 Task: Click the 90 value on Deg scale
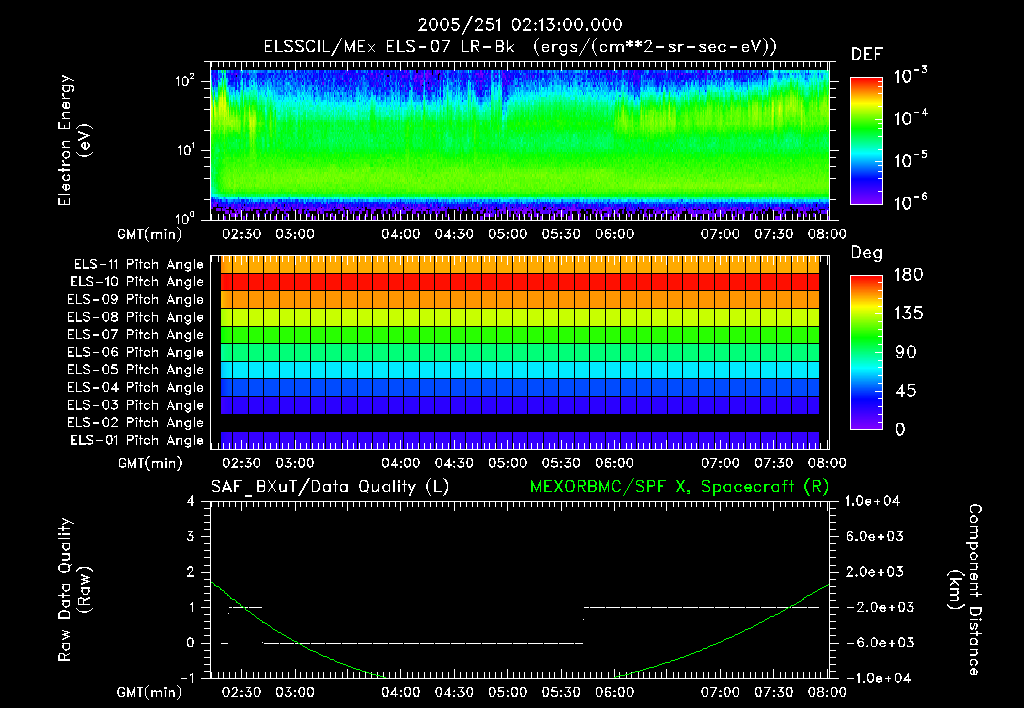[906, 353]
